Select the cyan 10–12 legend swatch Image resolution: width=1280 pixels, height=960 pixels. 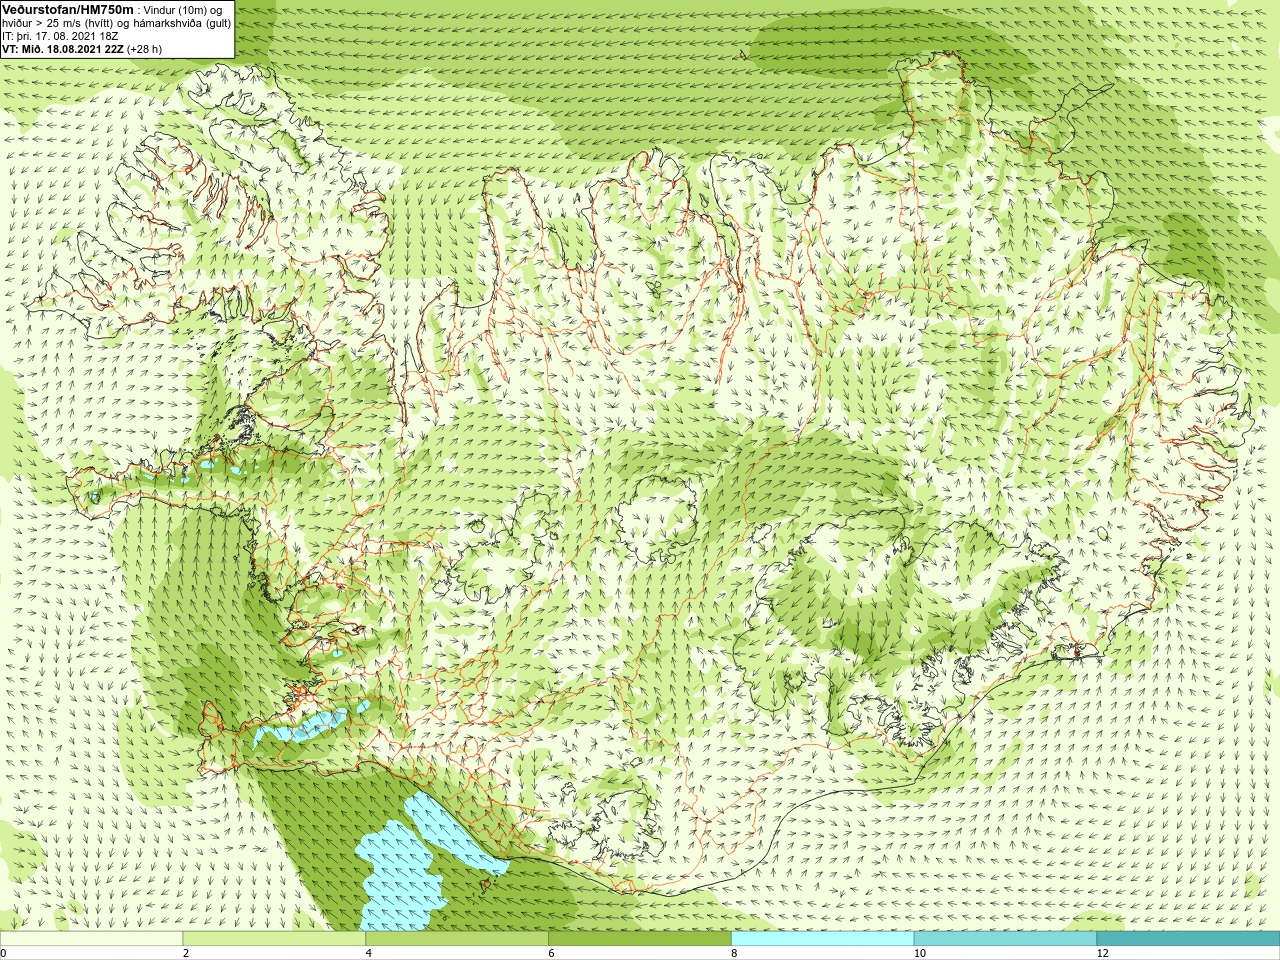1006,939
